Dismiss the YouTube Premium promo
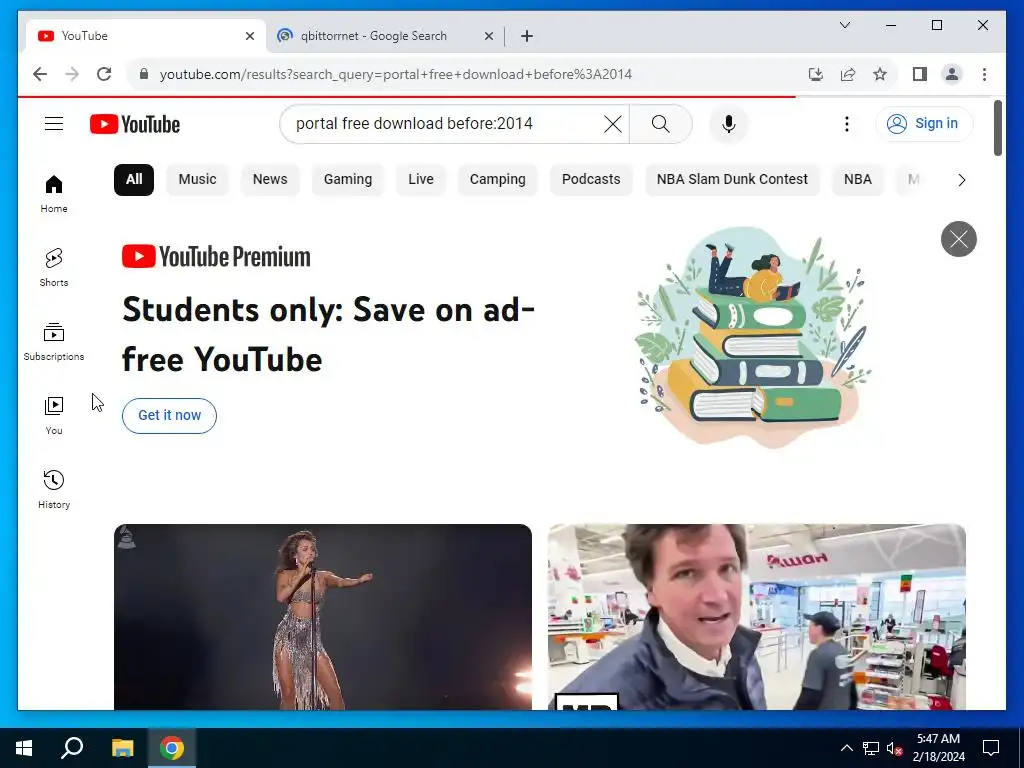Image resolution: width=1024 pixels, height=768 pixels. (959, 239)
